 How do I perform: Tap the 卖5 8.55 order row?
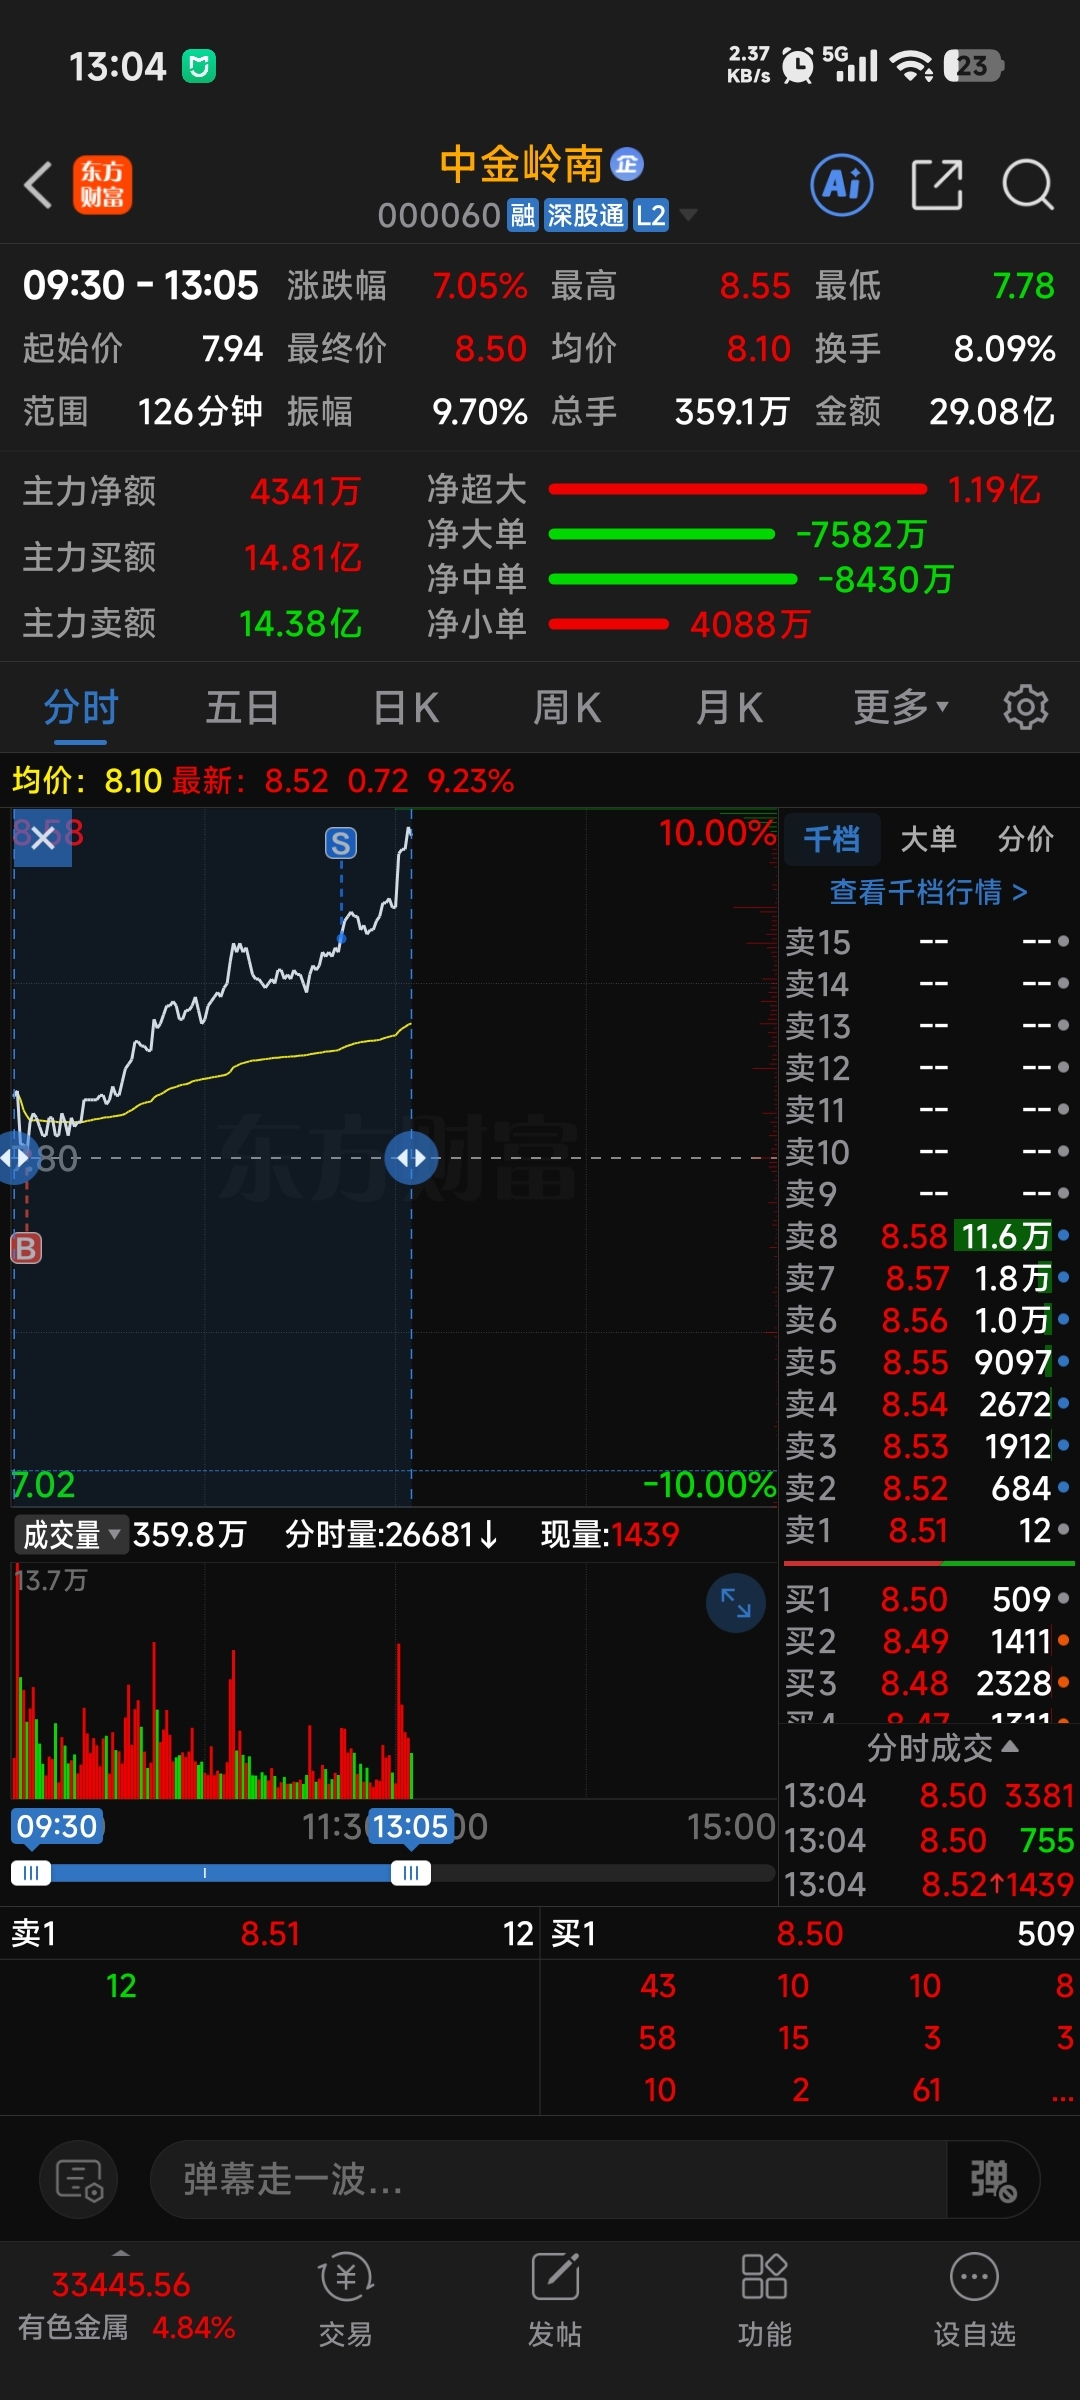[927, 1362]
